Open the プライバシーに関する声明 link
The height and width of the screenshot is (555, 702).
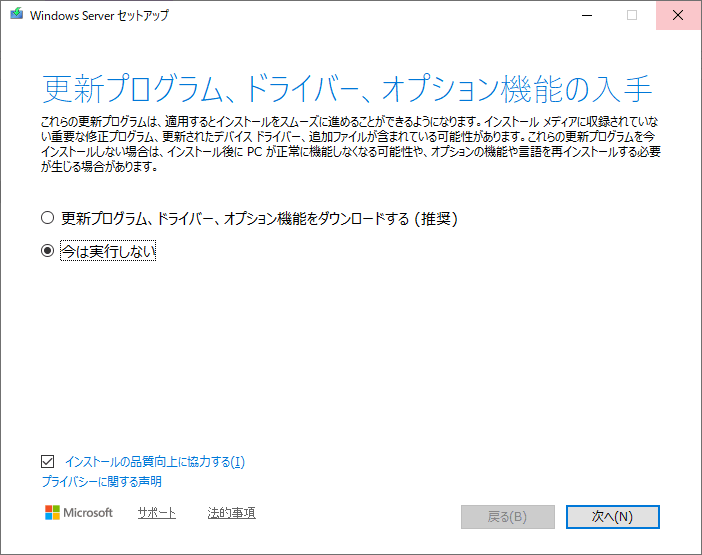101,482
